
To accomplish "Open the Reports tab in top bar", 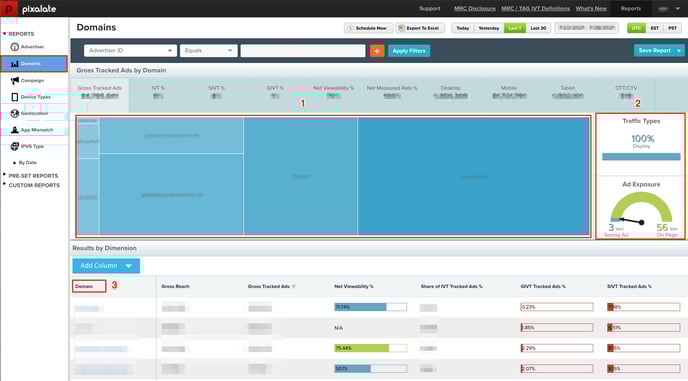I will pyautogui.click(x=631, y=8).
